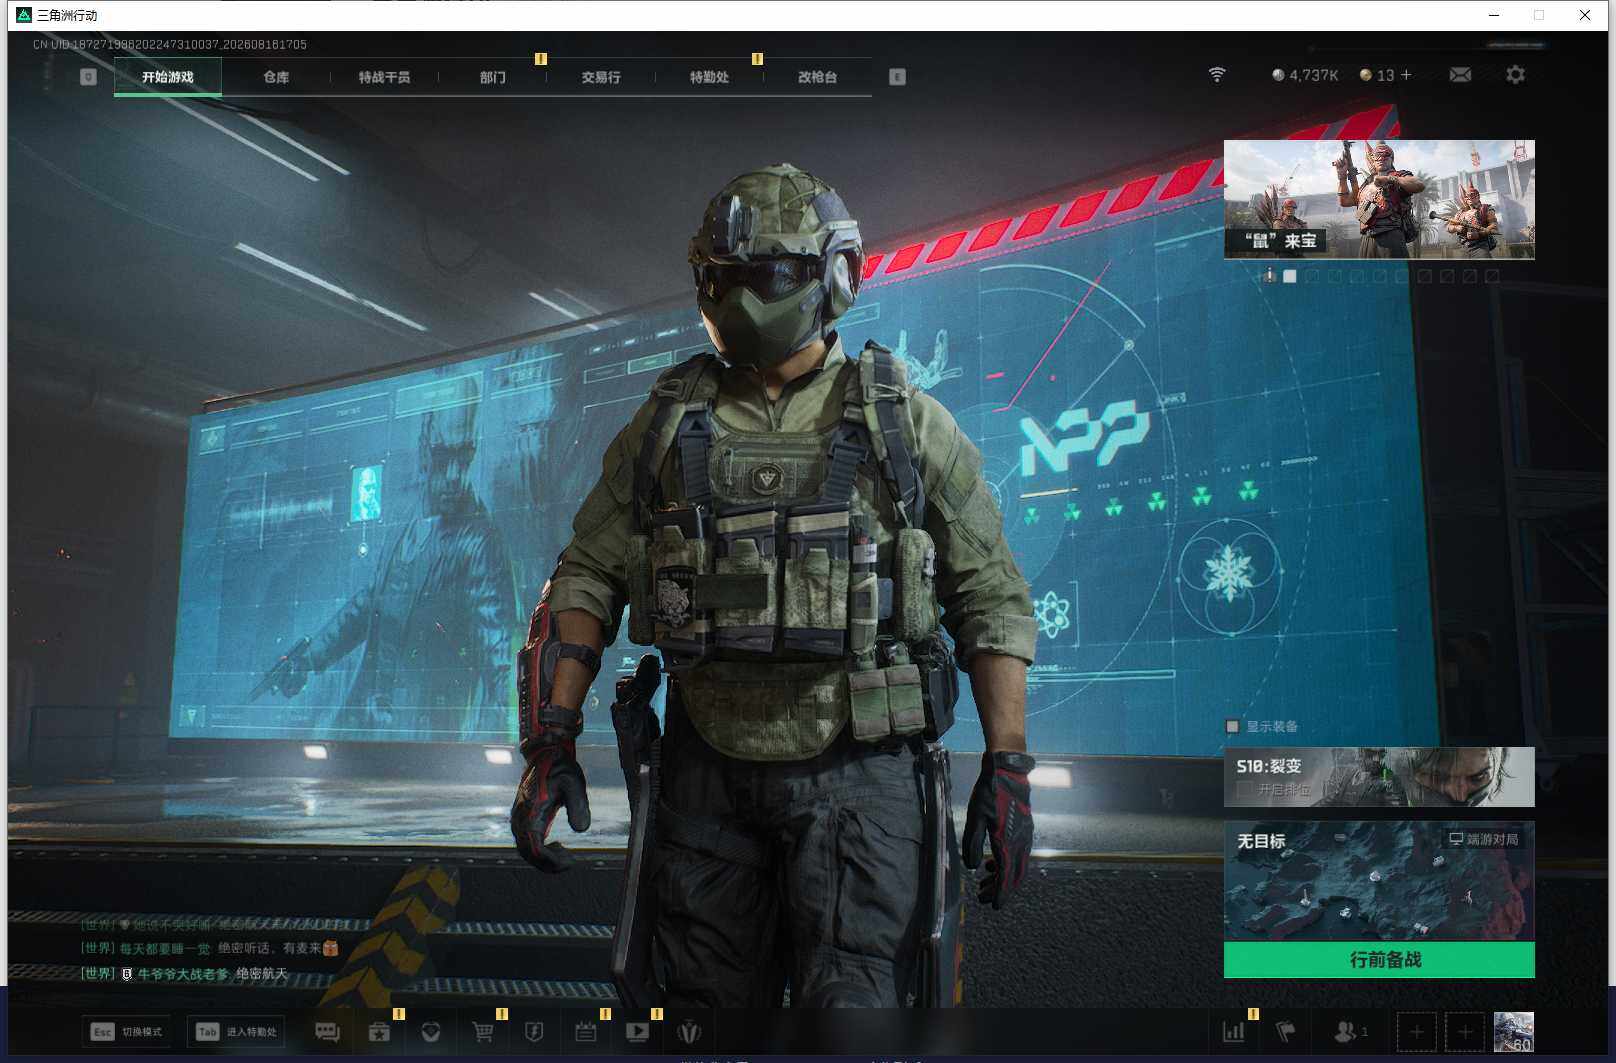
Task: Click the CN UID text
Action: point(170,44)
